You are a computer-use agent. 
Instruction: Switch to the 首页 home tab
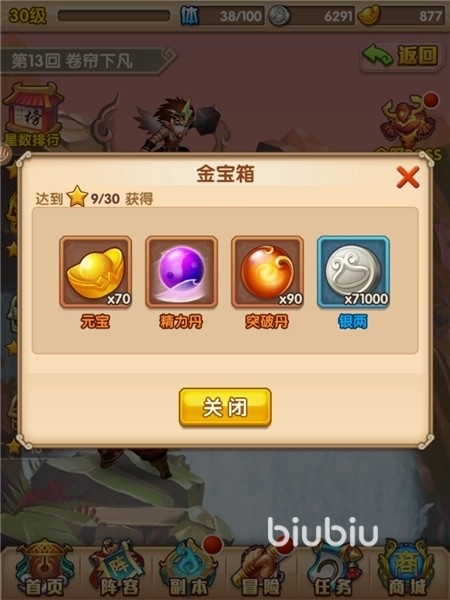[43, 569]
